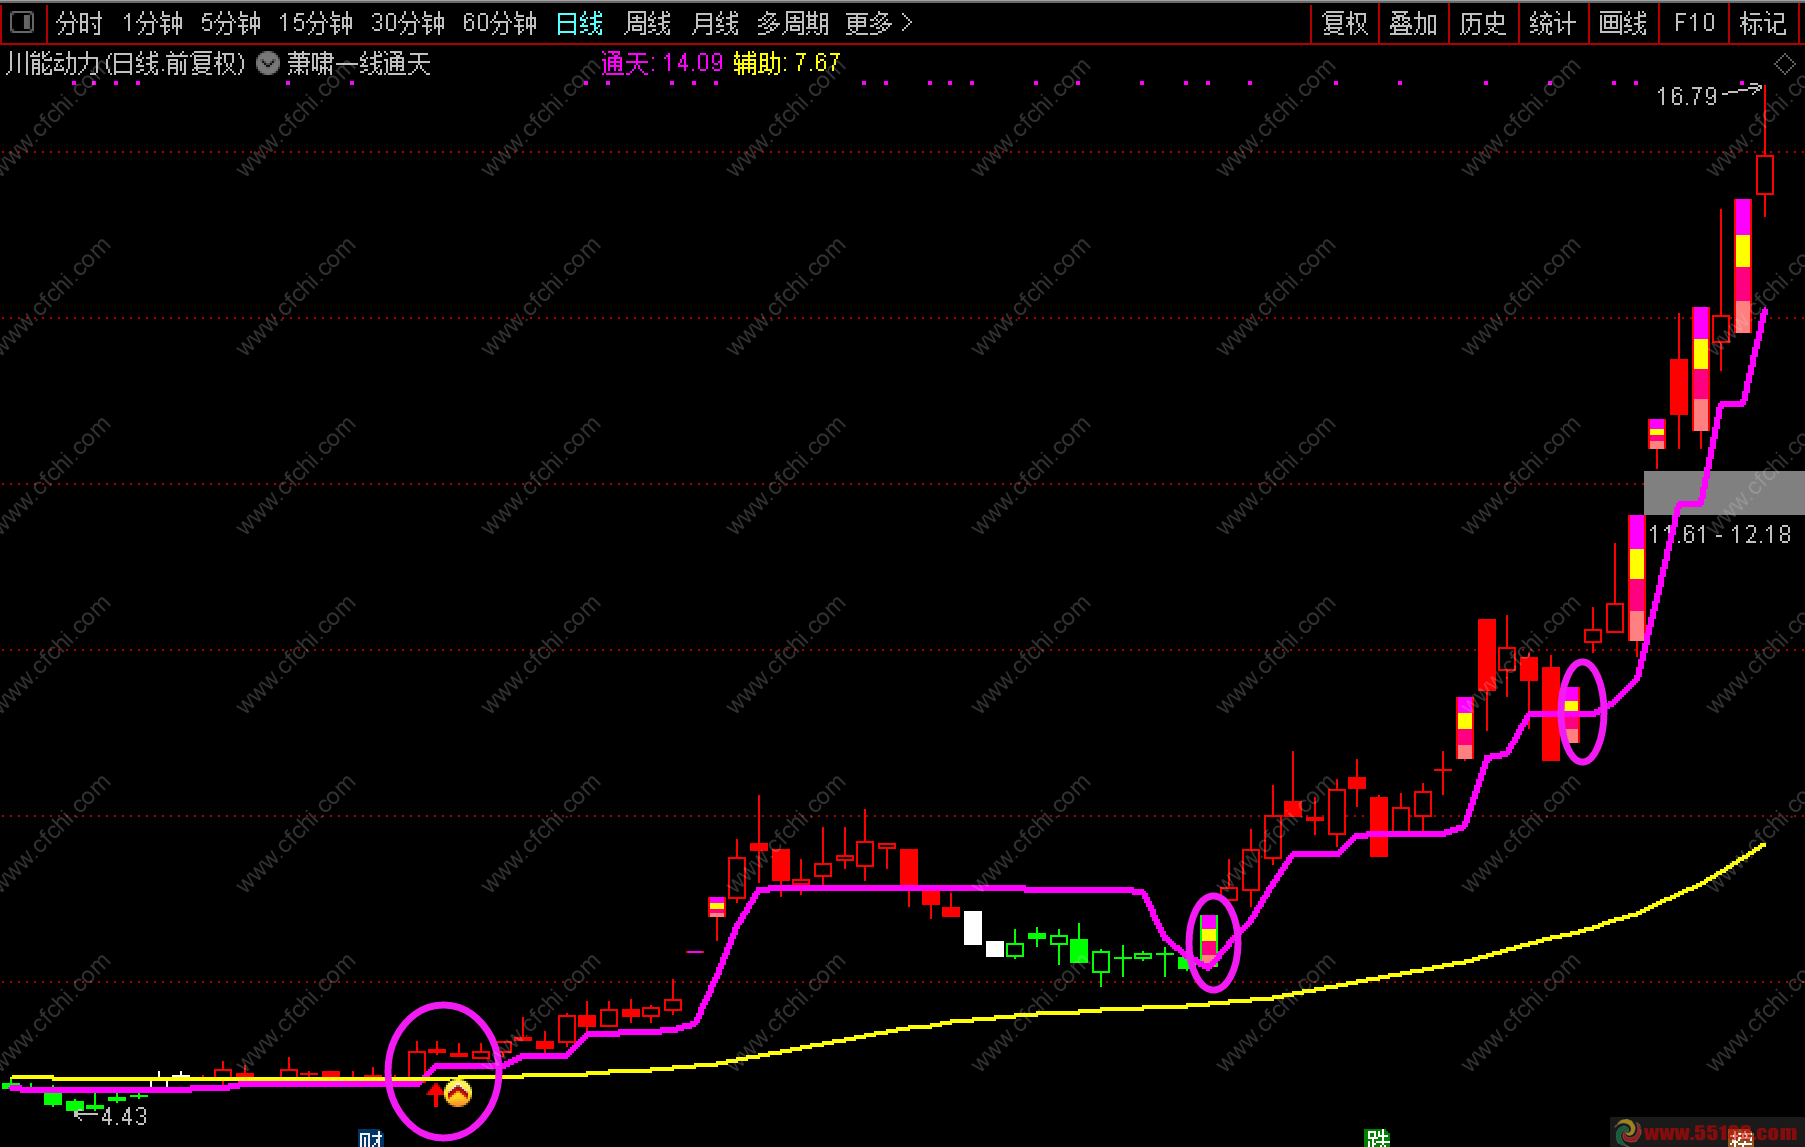Click the green 跌 marker at bottom
The image size is (1805, 1147).
pos(1377,1138)
